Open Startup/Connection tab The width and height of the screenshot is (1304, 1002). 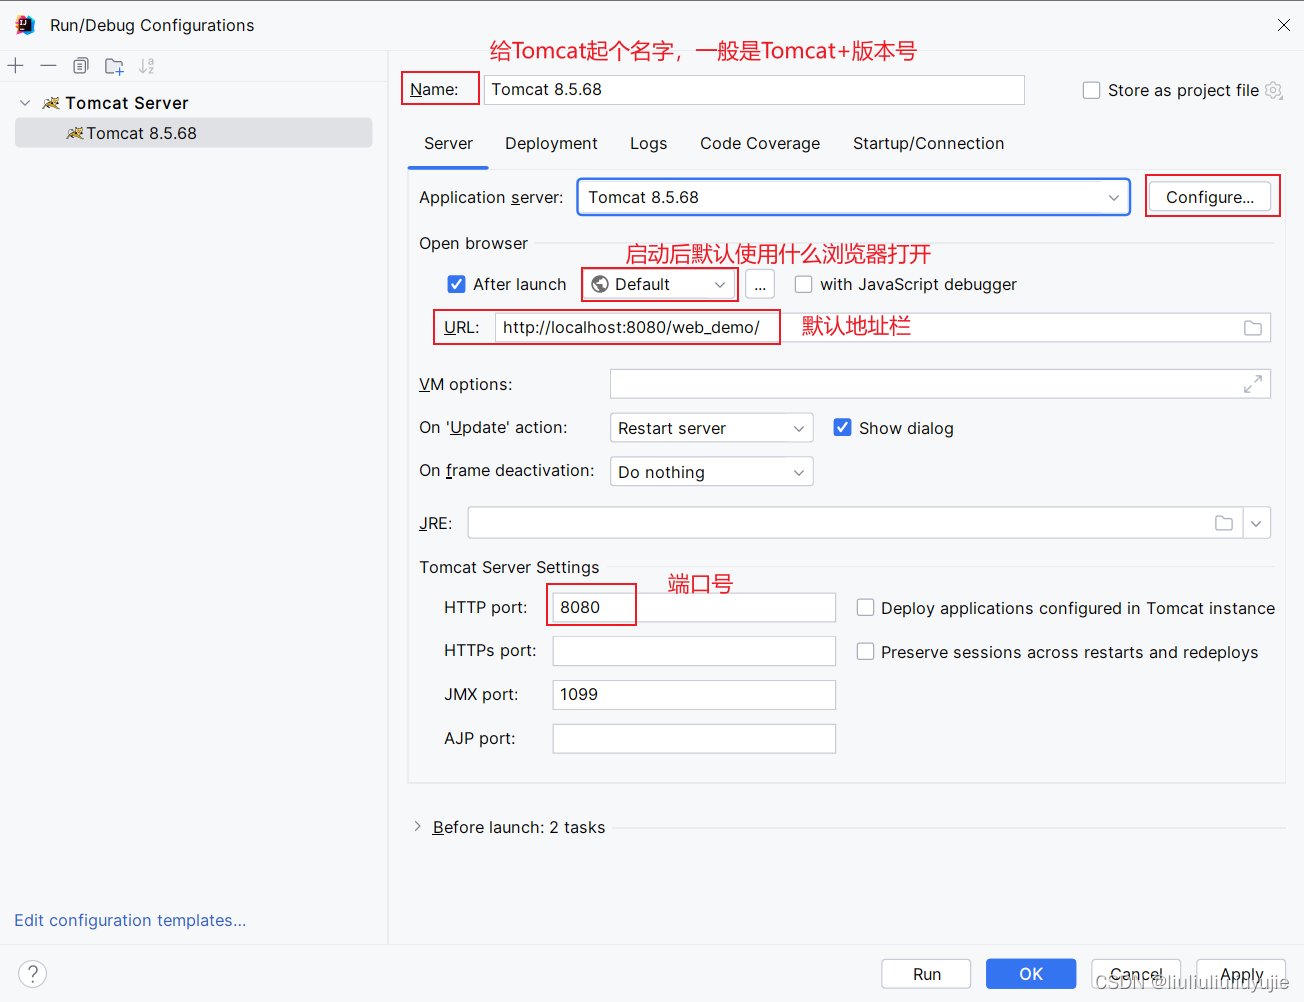pyautogui.click(x=928, y=143)
